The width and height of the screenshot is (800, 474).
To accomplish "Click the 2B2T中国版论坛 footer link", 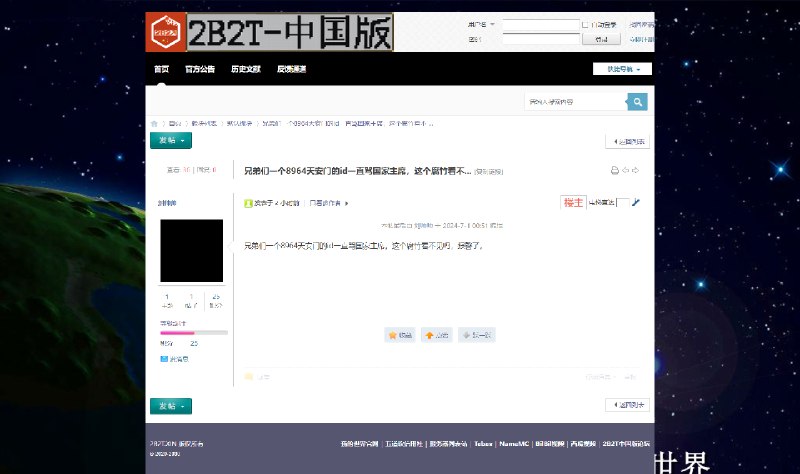I will pos(626,444).
